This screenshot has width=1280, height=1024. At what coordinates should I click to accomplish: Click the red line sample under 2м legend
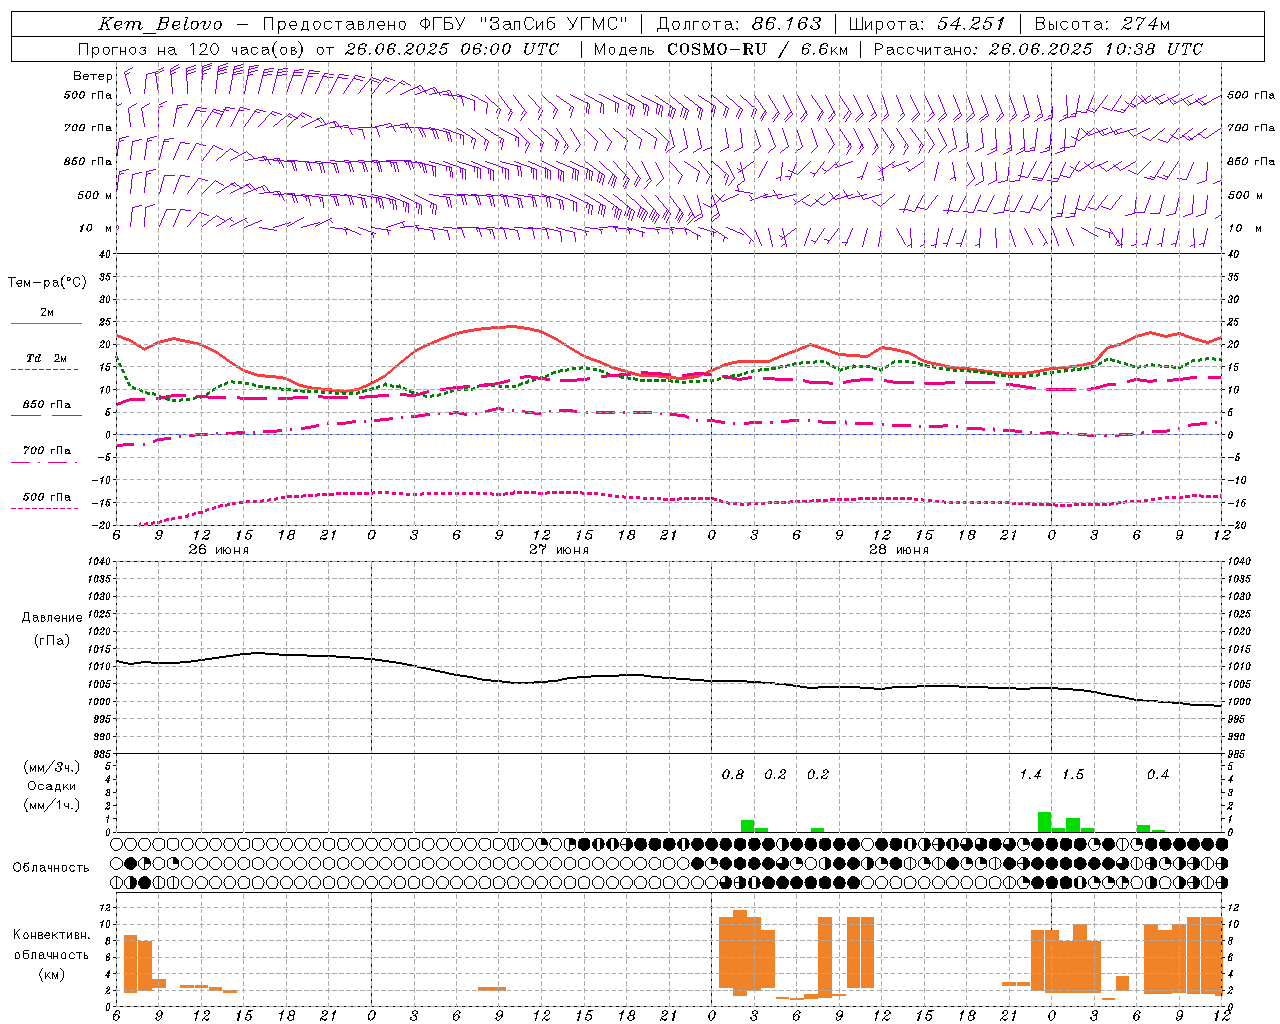pos(46,323)
